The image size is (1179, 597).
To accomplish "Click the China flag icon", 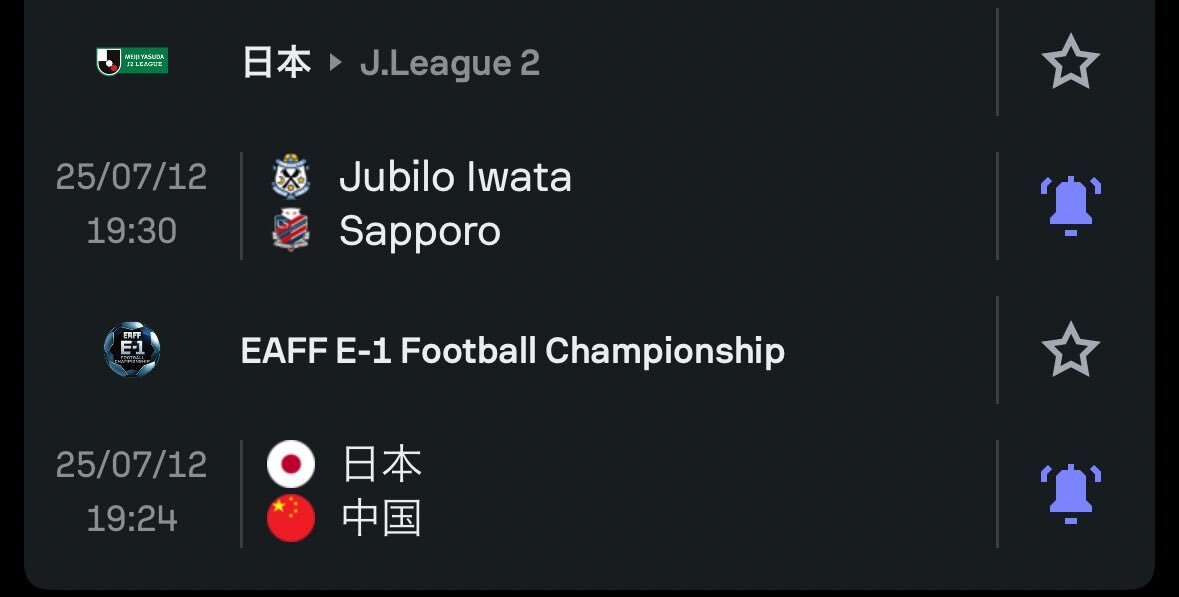I will point(292,518).
